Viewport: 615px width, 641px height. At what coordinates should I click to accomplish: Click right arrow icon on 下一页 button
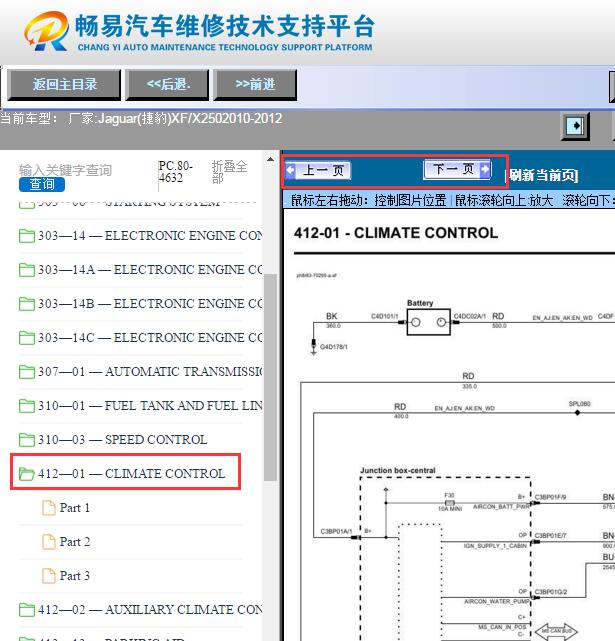[485, 168]
